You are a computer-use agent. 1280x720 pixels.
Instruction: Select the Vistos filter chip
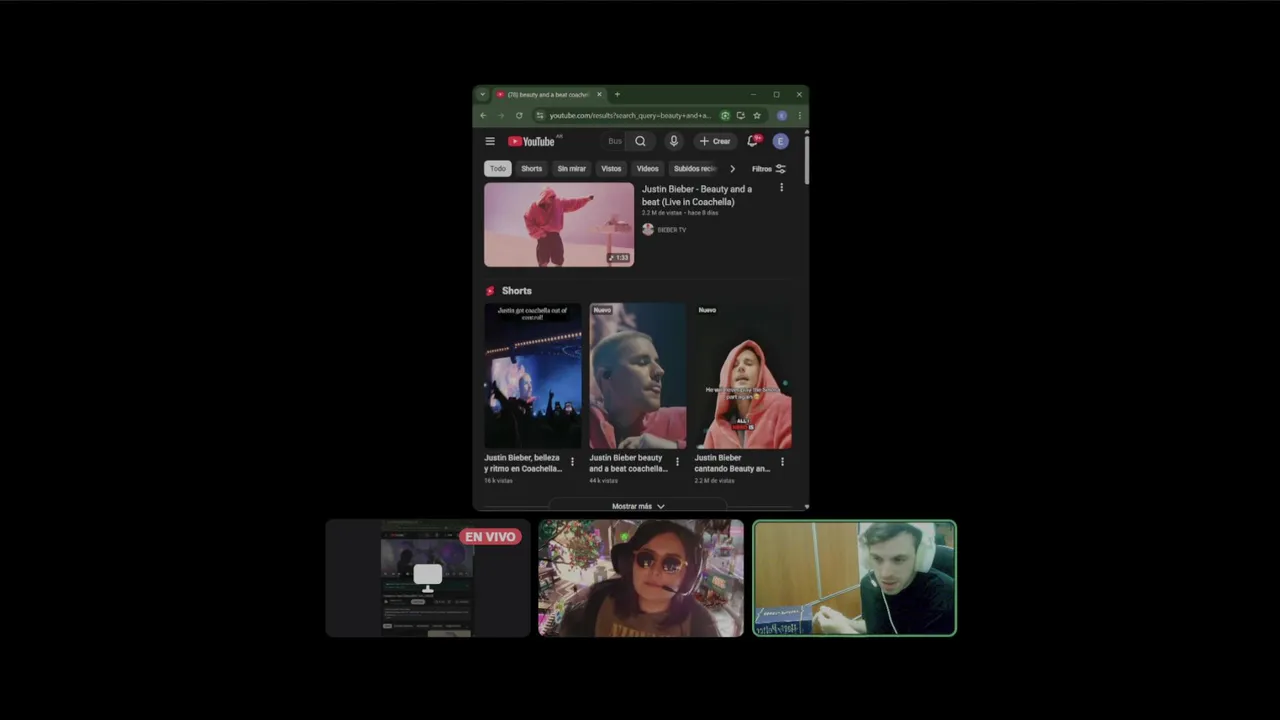611,168
